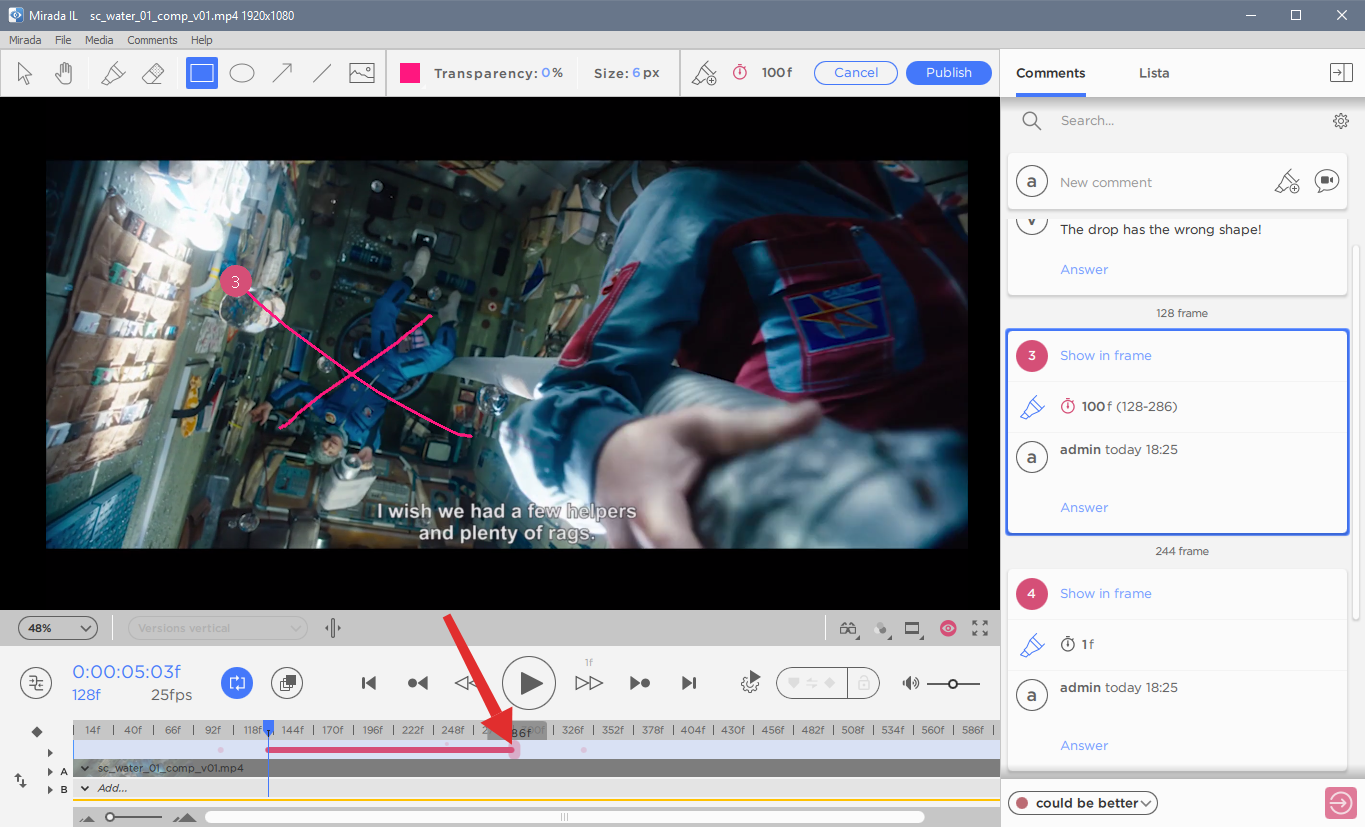
Task: Select the rectangle shape tool
Action: pos(202,73)
